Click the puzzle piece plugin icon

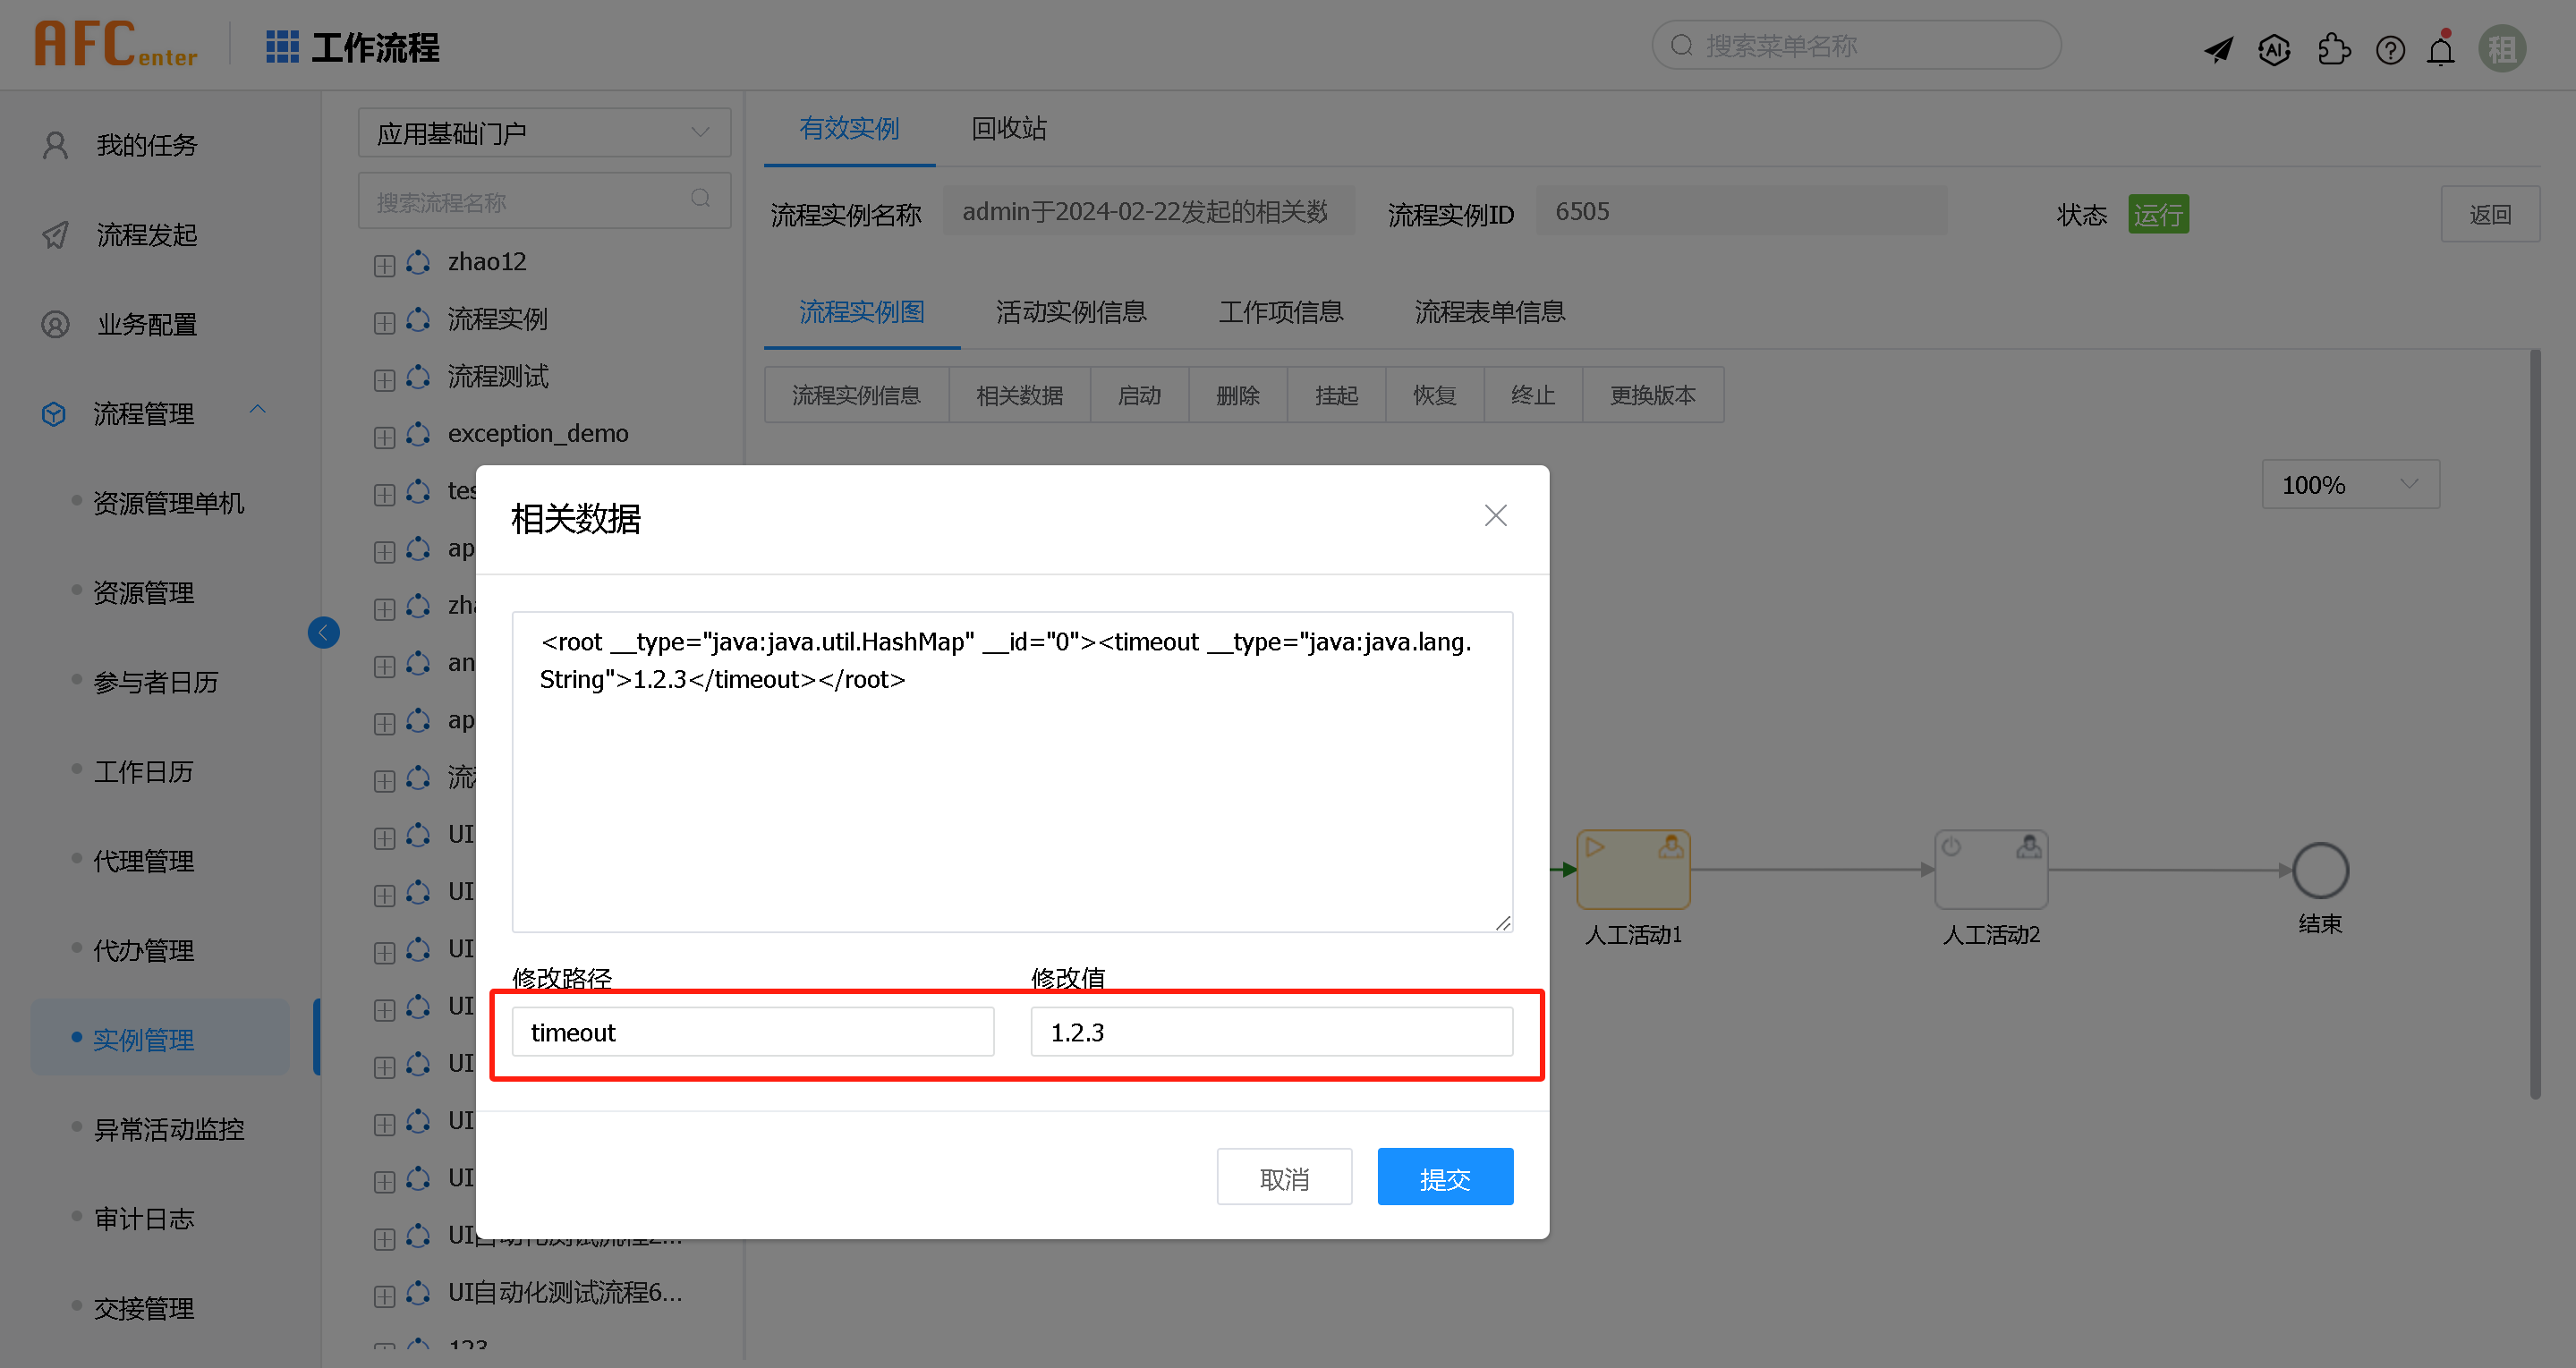2334,48
